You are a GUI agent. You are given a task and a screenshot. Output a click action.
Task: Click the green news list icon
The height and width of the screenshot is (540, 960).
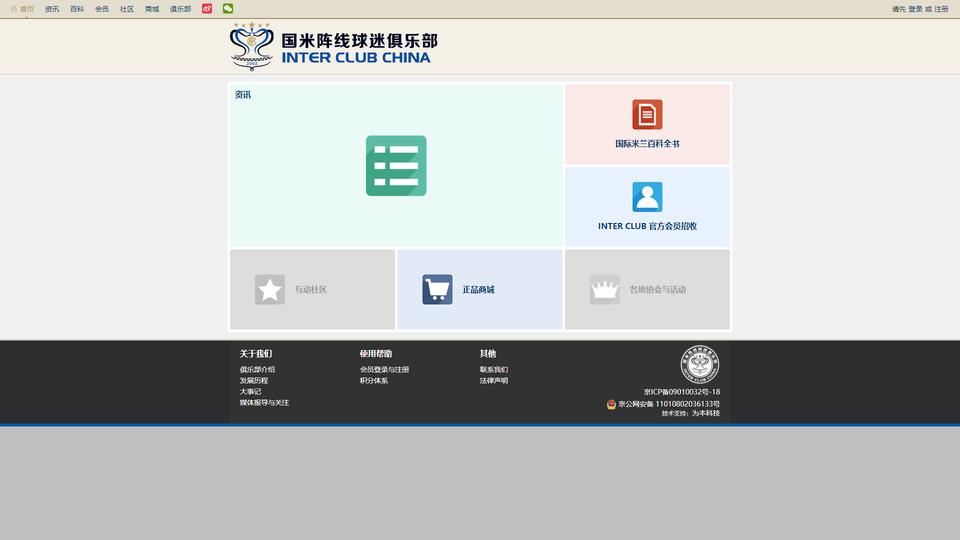(x=396, y=166)
